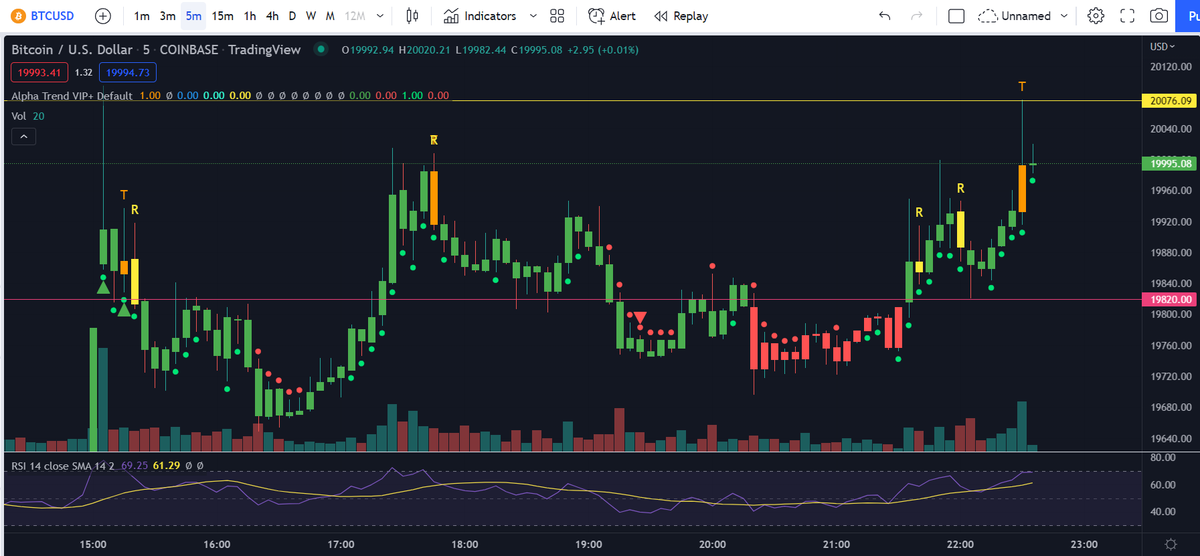Click the RSI SMA value 61.29
Image resolution: width=1200 pixels, height=556 pixels.
point(166,466)
